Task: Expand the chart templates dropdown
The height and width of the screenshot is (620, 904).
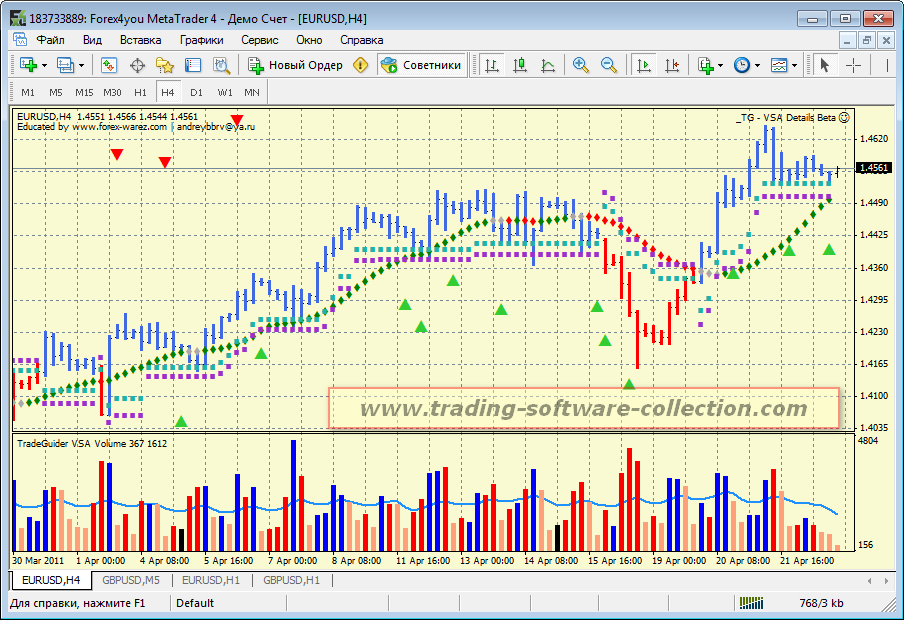Action: (x=794, y=65)
